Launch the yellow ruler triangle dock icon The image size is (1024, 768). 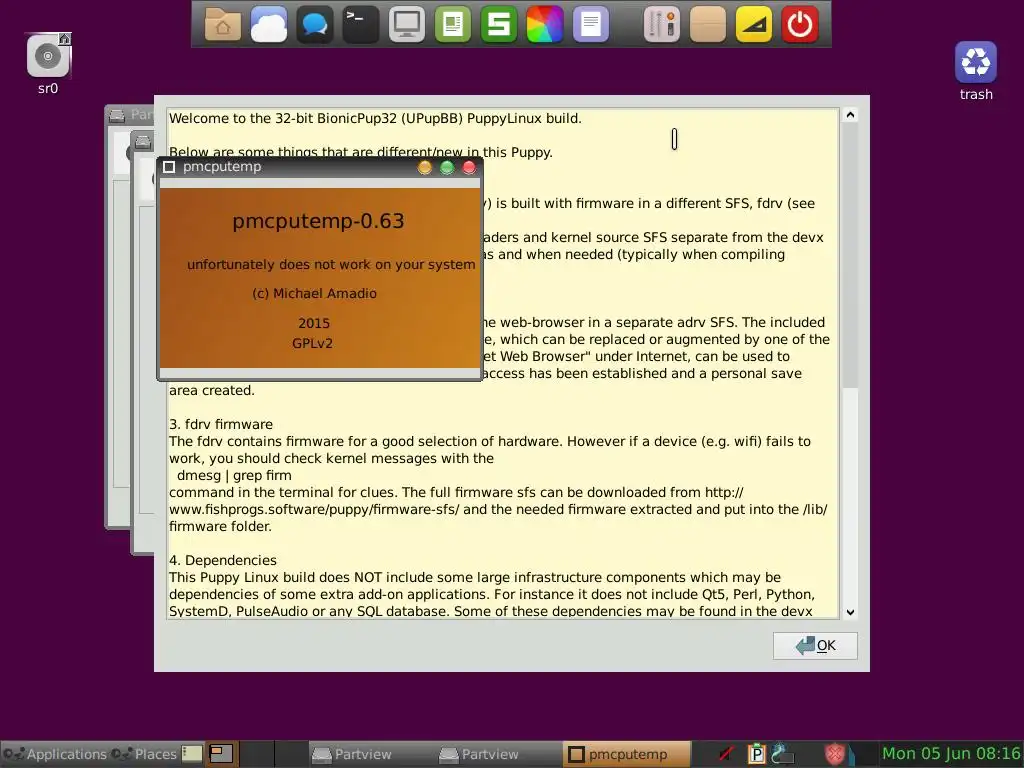click(x=754, y=25)
